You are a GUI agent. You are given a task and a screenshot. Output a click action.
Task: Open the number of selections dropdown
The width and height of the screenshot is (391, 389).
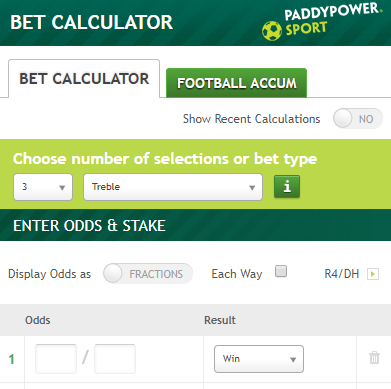(43, 187)
